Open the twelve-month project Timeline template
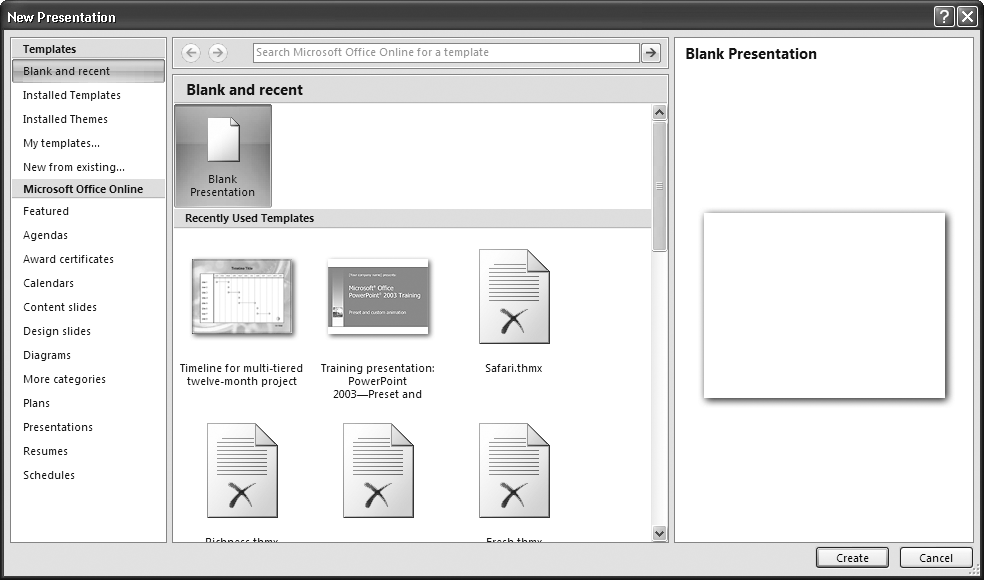This screenshot has height=580, width=984. 240,297
